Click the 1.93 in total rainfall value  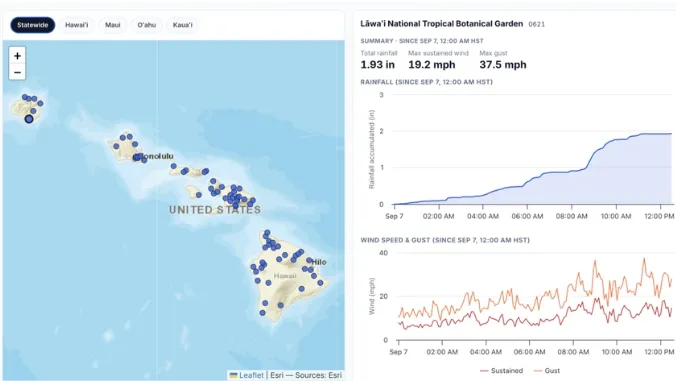point(378,65)
